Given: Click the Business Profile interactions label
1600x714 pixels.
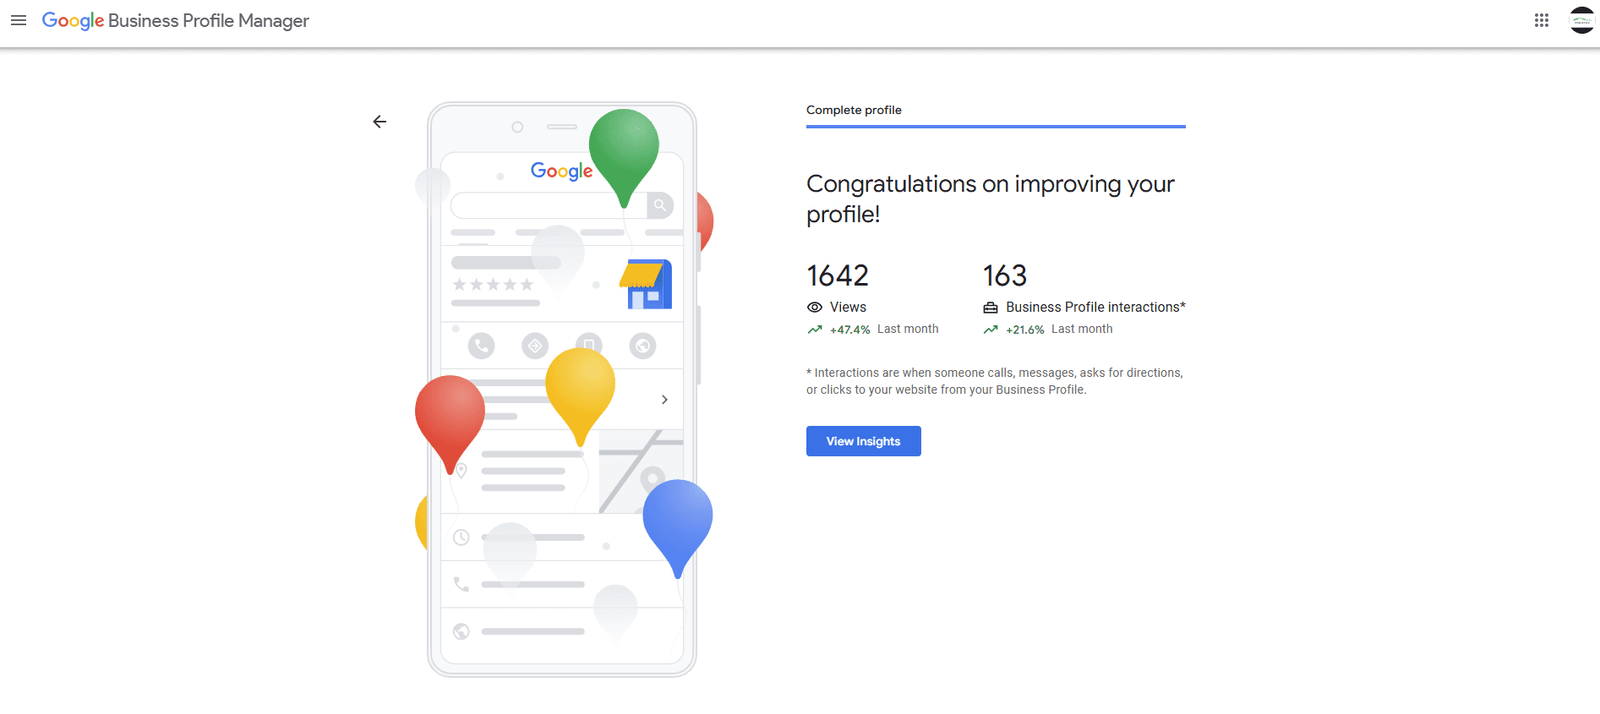Looking at the screenshot, I should click(x=1095, y=308).
